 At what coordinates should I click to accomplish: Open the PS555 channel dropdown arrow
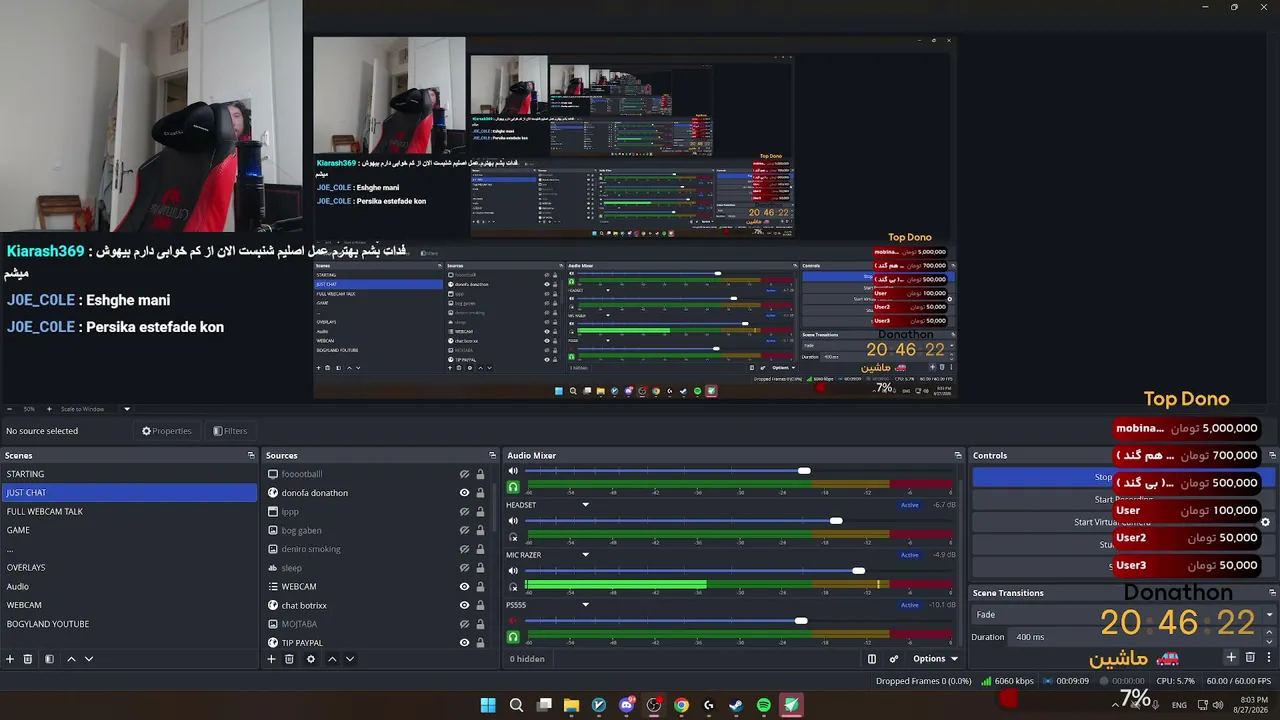(586, 605)
